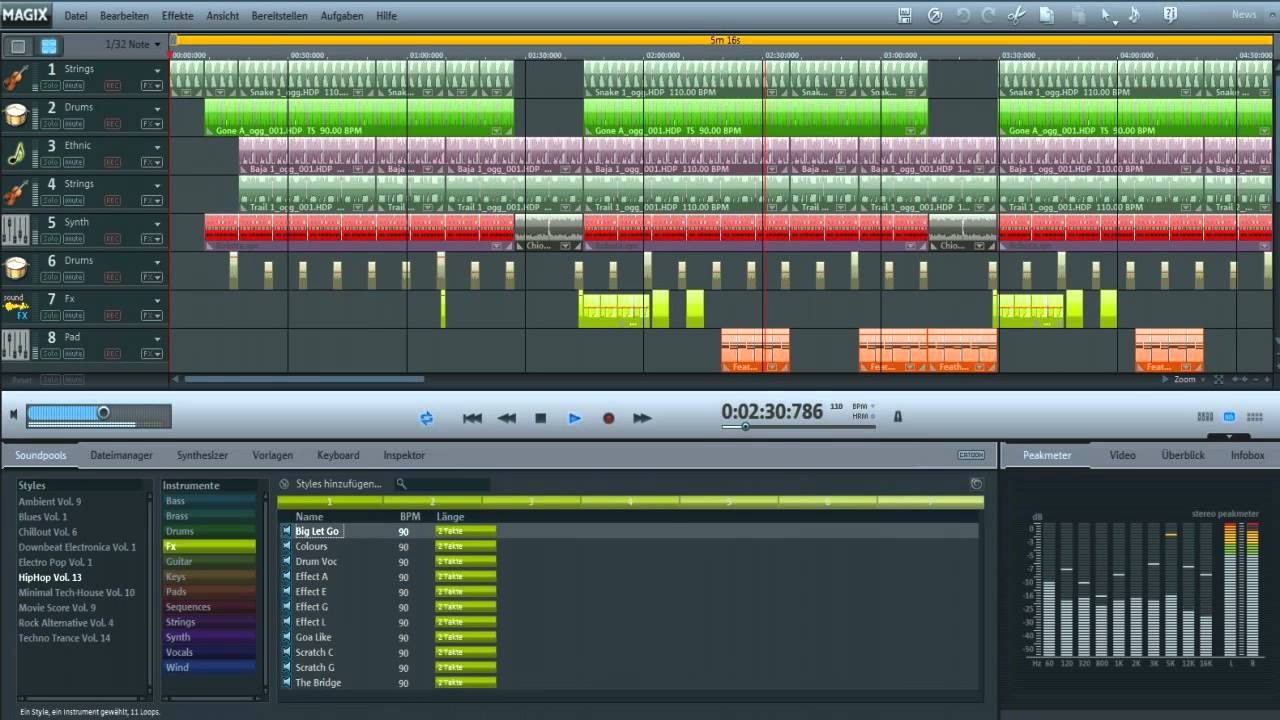Switch to the Dateimanager tab
This screenshot has width=1280, height=720.
pos(121,455)
